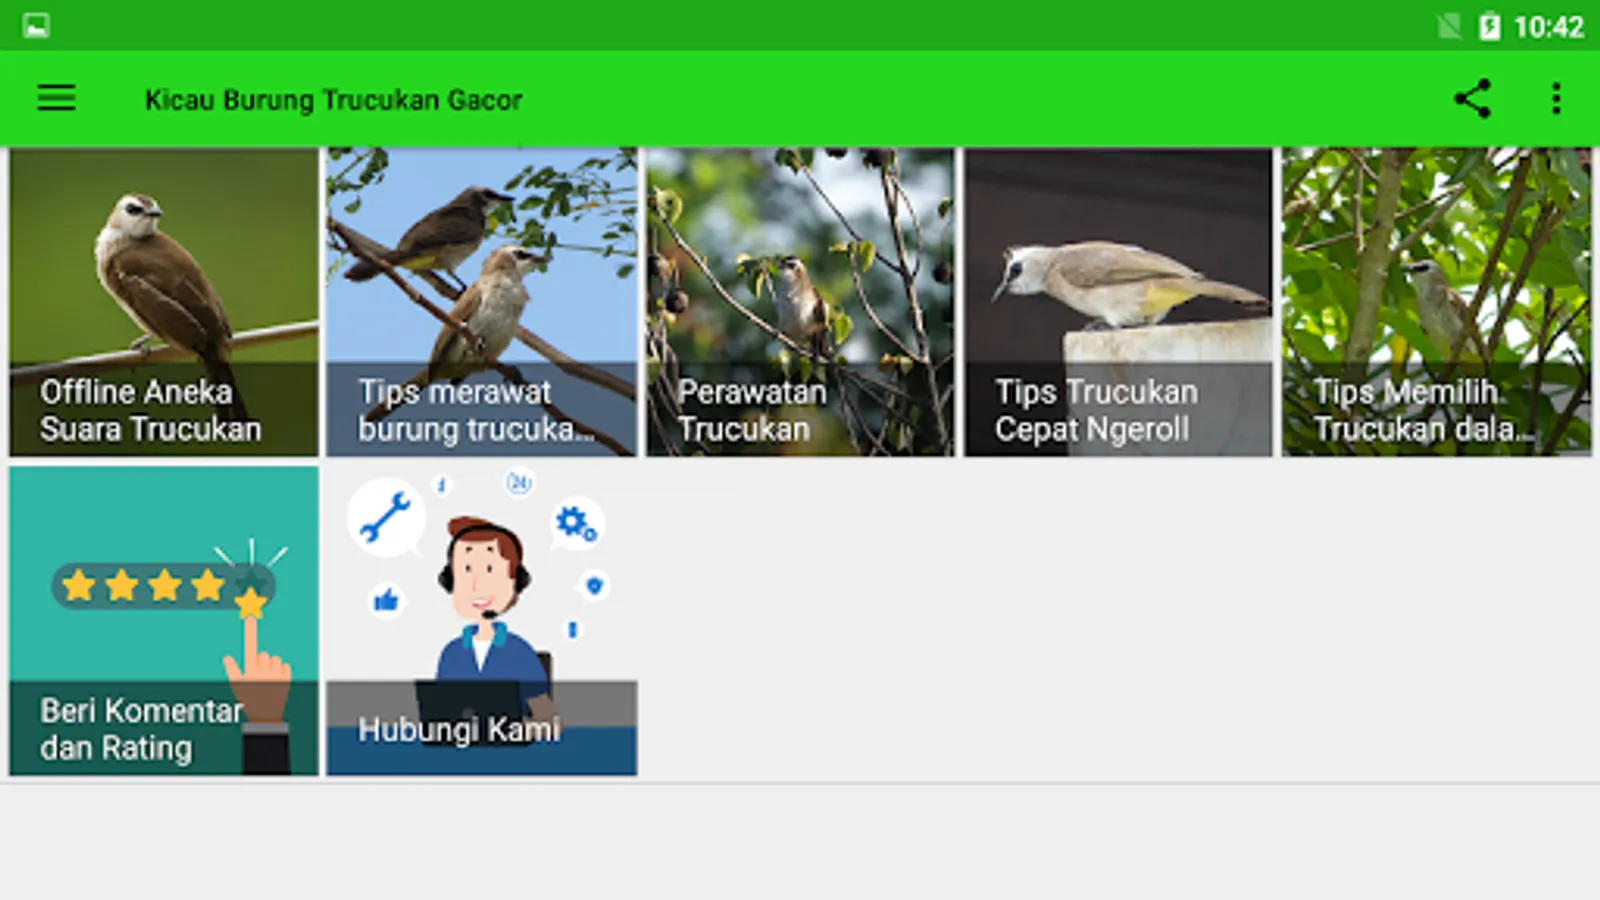Open Tips Trucukan Cepat Ngeroll tile
This screenshot has height=900, width=1600.
(x=1118, y=302)
